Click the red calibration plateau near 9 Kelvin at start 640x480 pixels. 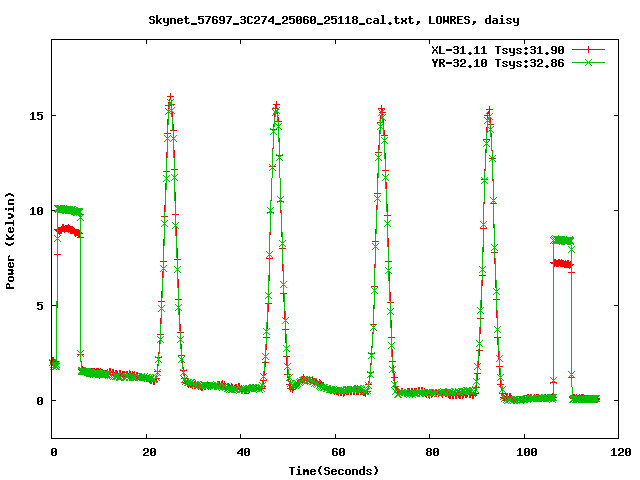69,231
